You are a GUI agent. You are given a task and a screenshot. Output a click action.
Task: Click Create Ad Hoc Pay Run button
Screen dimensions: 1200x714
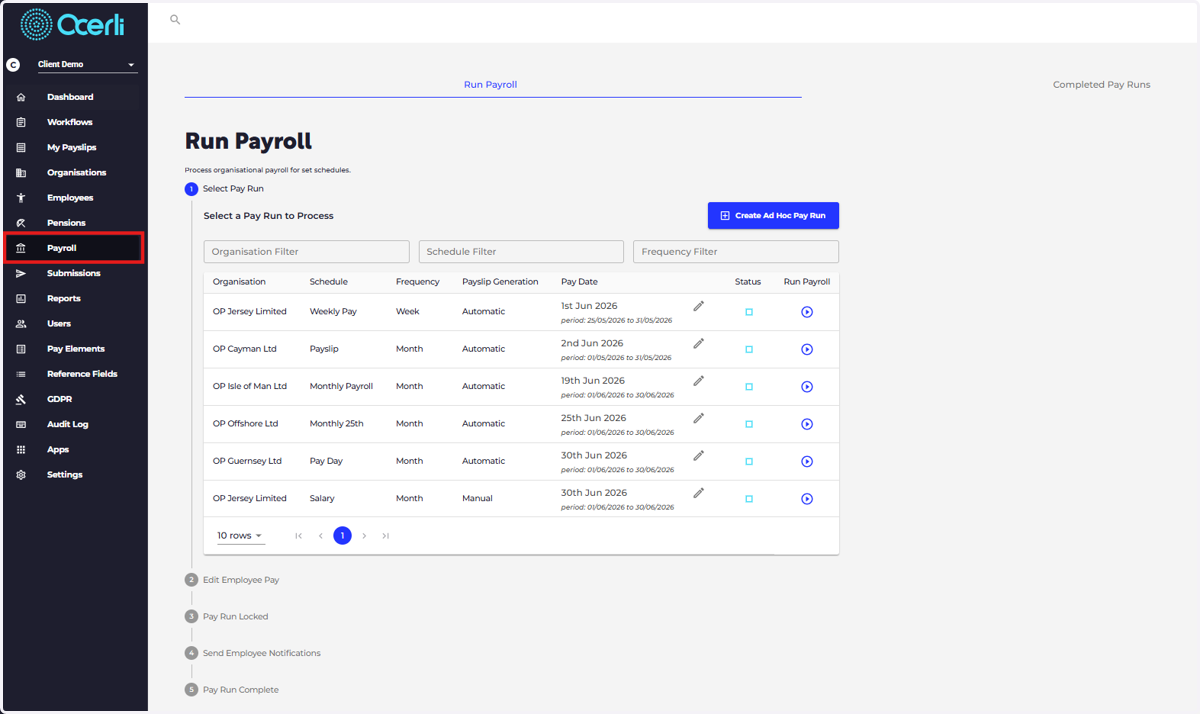tap(773, 216)
